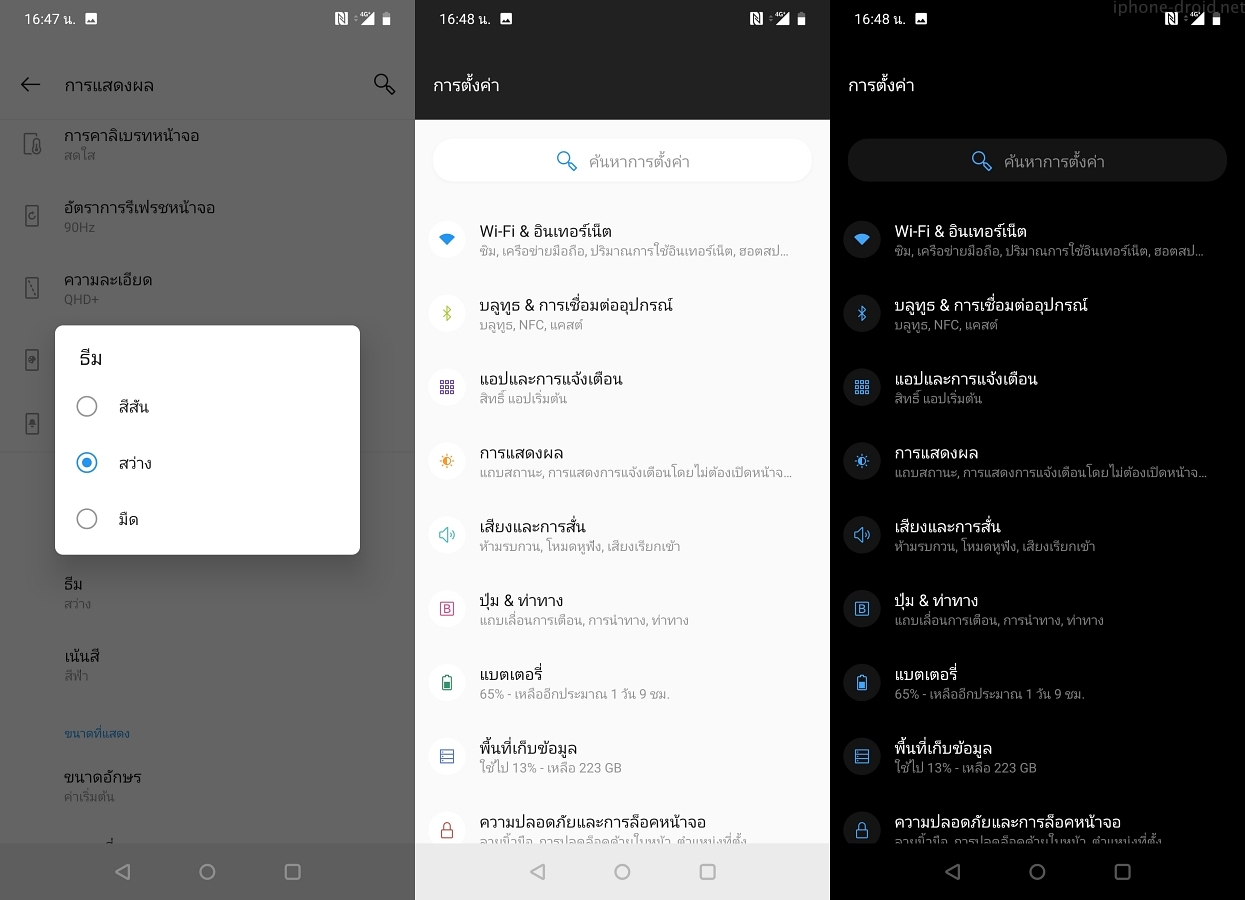The image size is (1245, 900).
Task: Select the สีสัน theme radio button
Action: (x=87, y=407)
